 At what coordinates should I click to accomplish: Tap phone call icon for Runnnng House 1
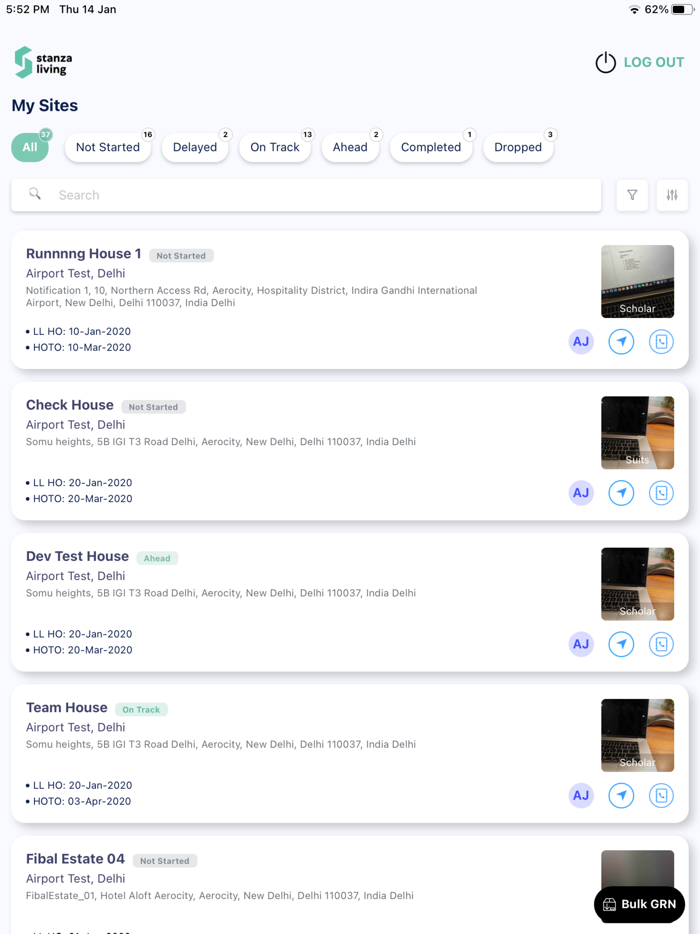tap(661, 342)
